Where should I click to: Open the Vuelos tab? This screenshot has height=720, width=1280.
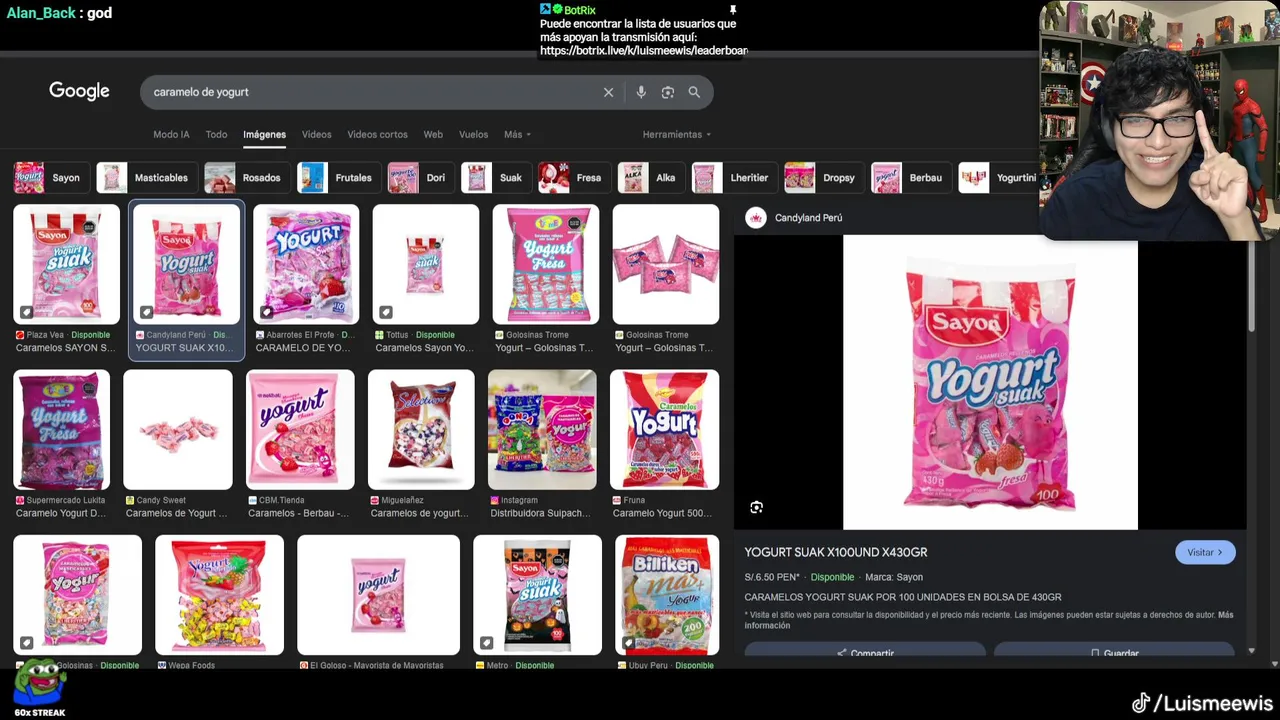coord(473,134)
